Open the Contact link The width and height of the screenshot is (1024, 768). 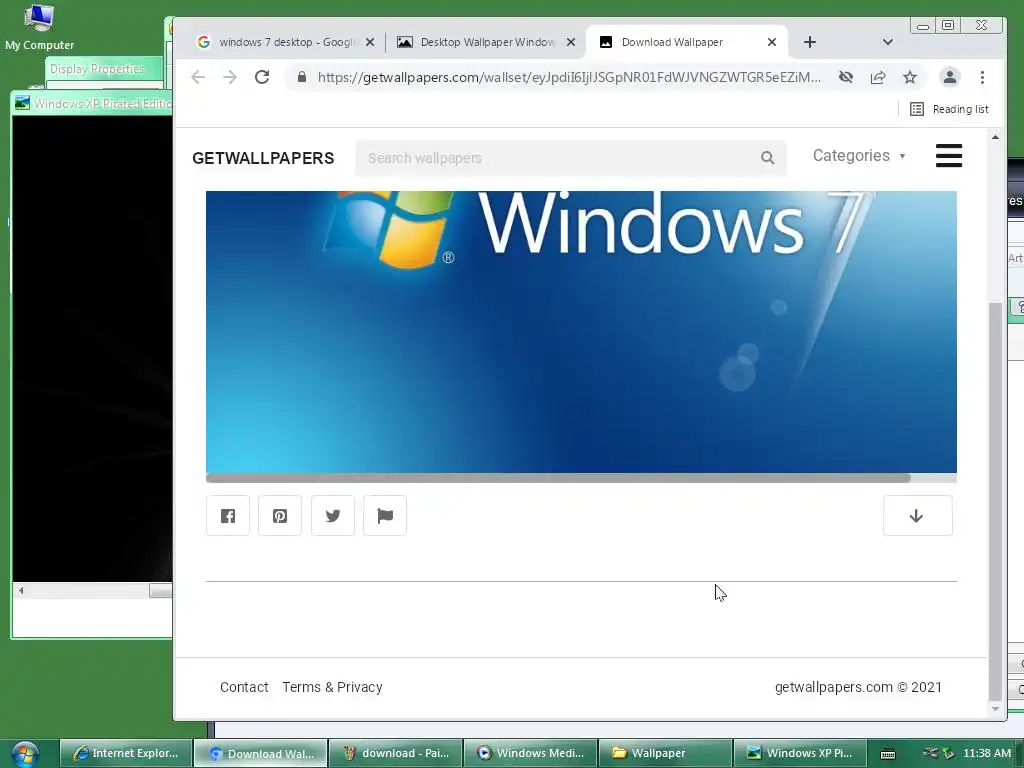(244, 687)
